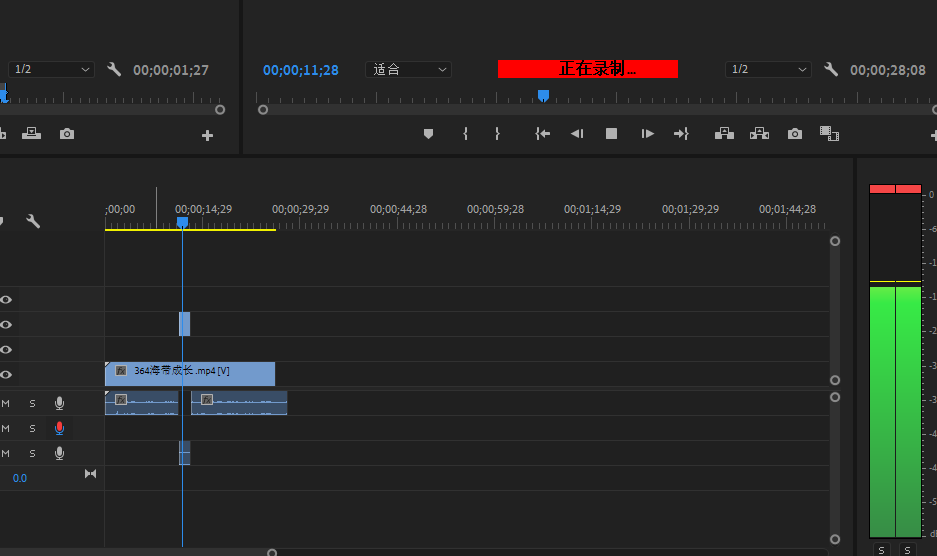Mute audio track A2
This screenshot has width=937, height=556.
(x=5, y=429)
